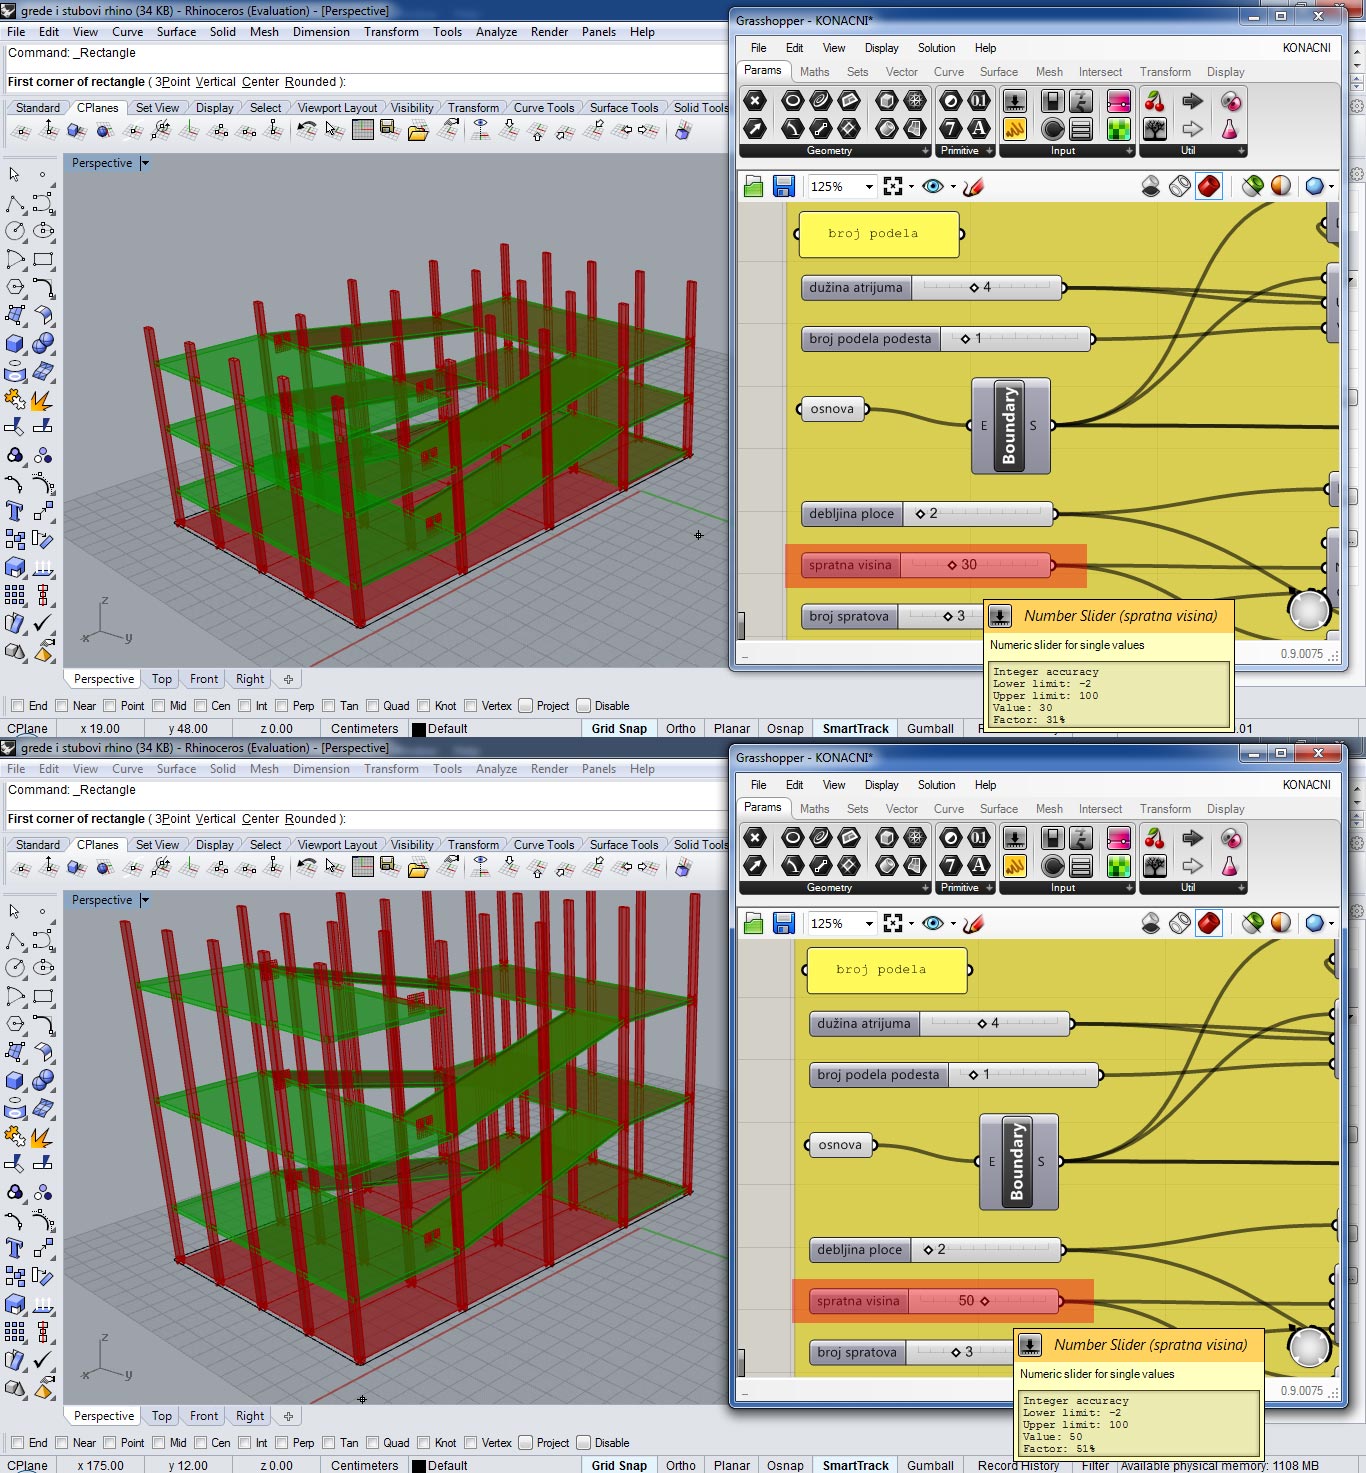Image resolution: width=1366 pixels, height=1473 pixels.
Task: Click undo CPlane arrow icon in upper Rhino toolbar
Action: (x=307, y=130)
